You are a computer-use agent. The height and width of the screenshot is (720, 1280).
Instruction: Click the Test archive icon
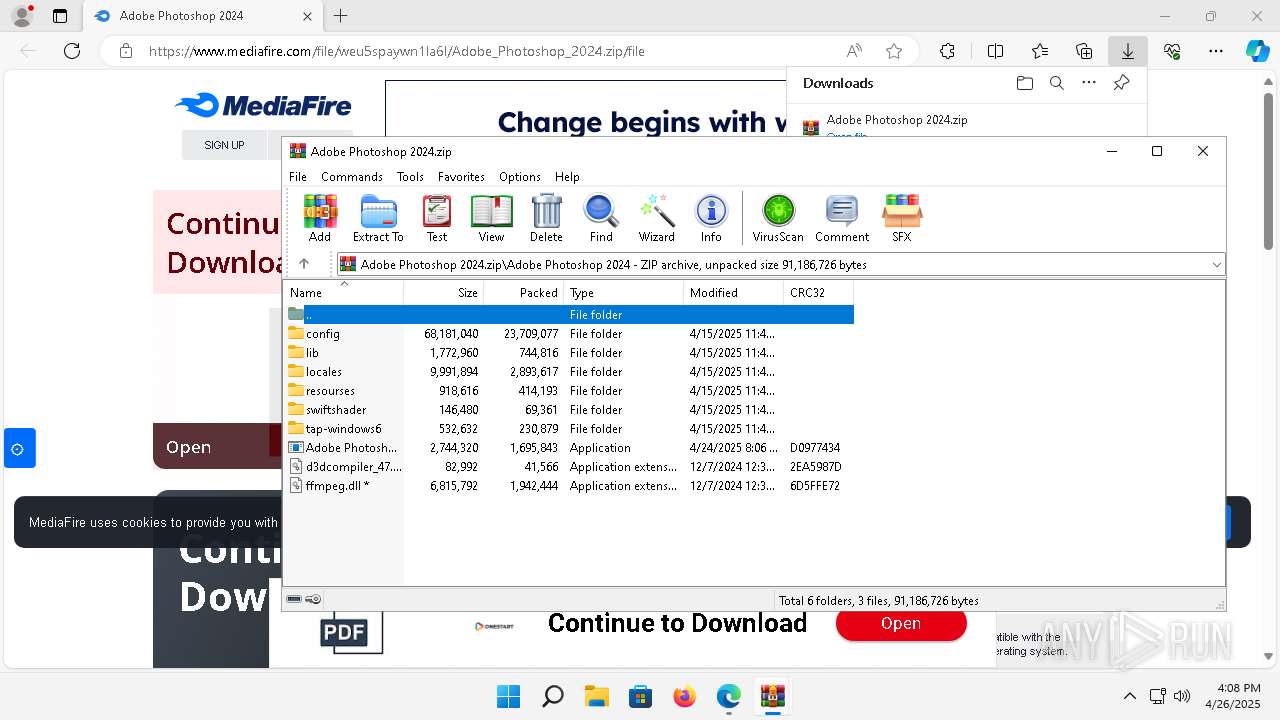pyautogui.click(x=437, y=218)
